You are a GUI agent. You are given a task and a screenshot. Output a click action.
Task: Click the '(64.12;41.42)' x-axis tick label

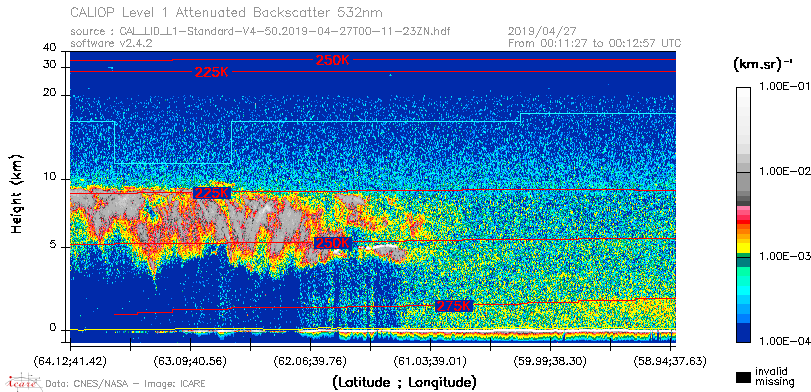[70, 362]
